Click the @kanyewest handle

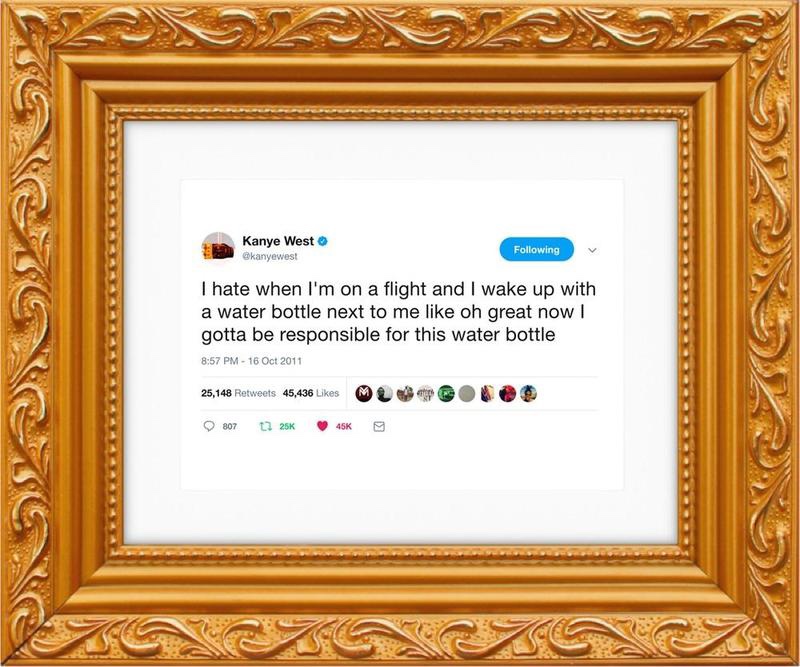click(x=269, y=256)
